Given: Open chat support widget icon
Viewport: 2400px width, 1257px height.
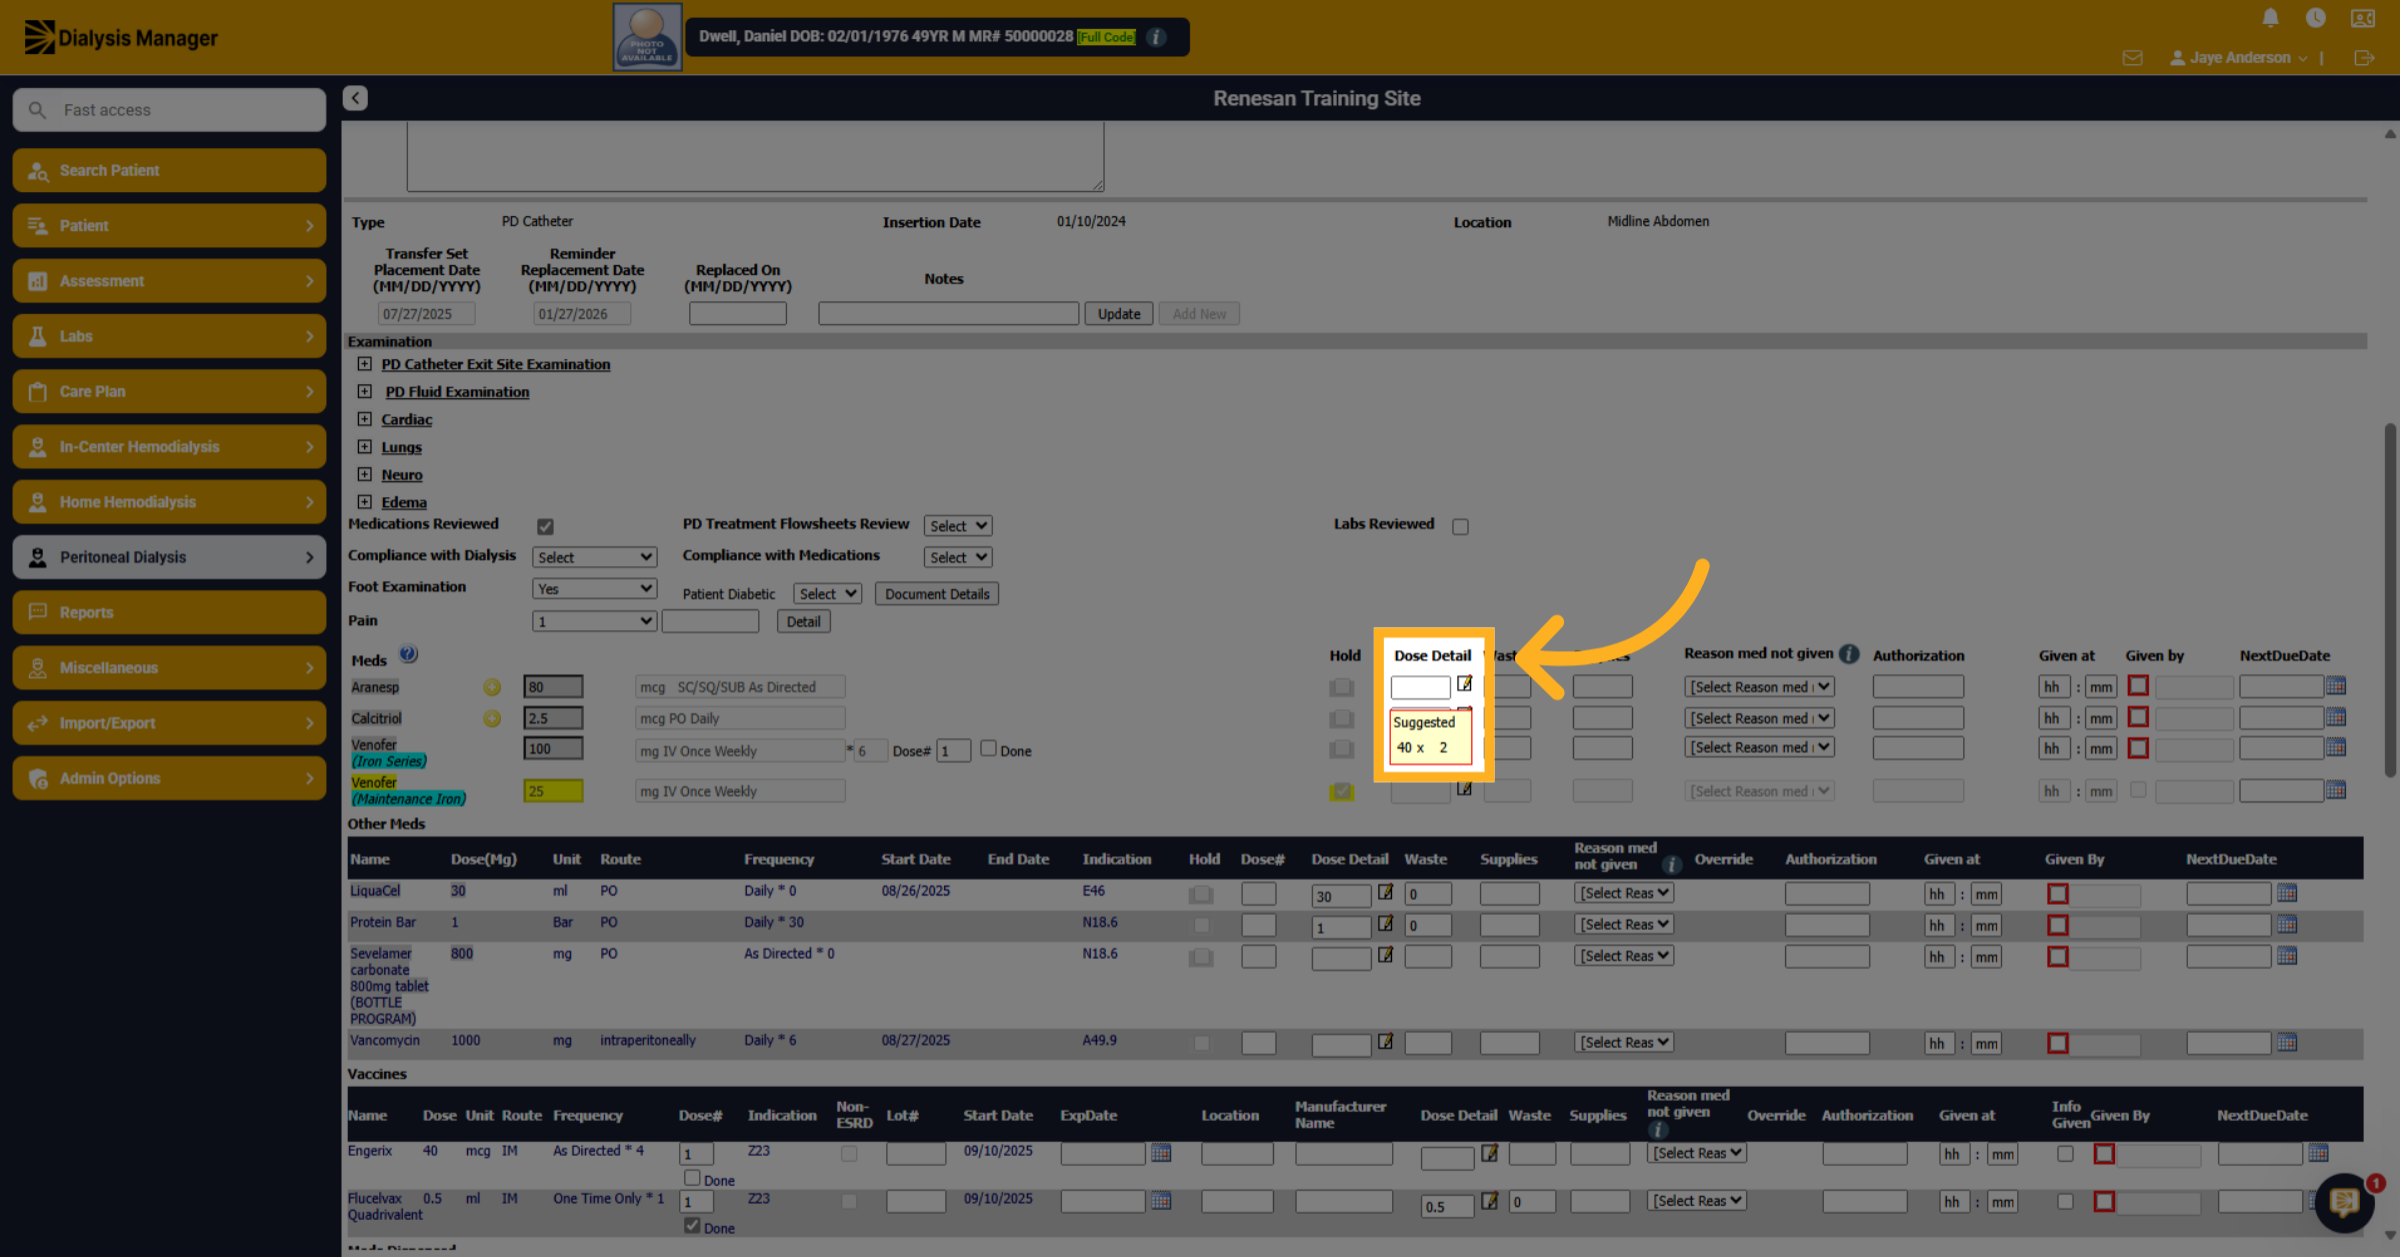Looking at the screenshot, I should (x=2345, y=1201).
